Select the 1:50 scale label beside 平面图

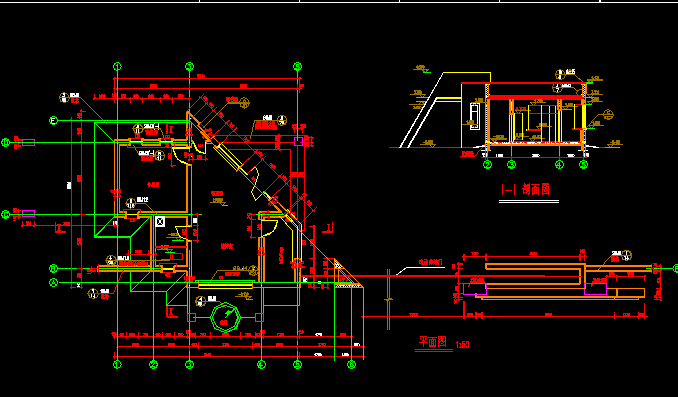(x=462, y=345)
